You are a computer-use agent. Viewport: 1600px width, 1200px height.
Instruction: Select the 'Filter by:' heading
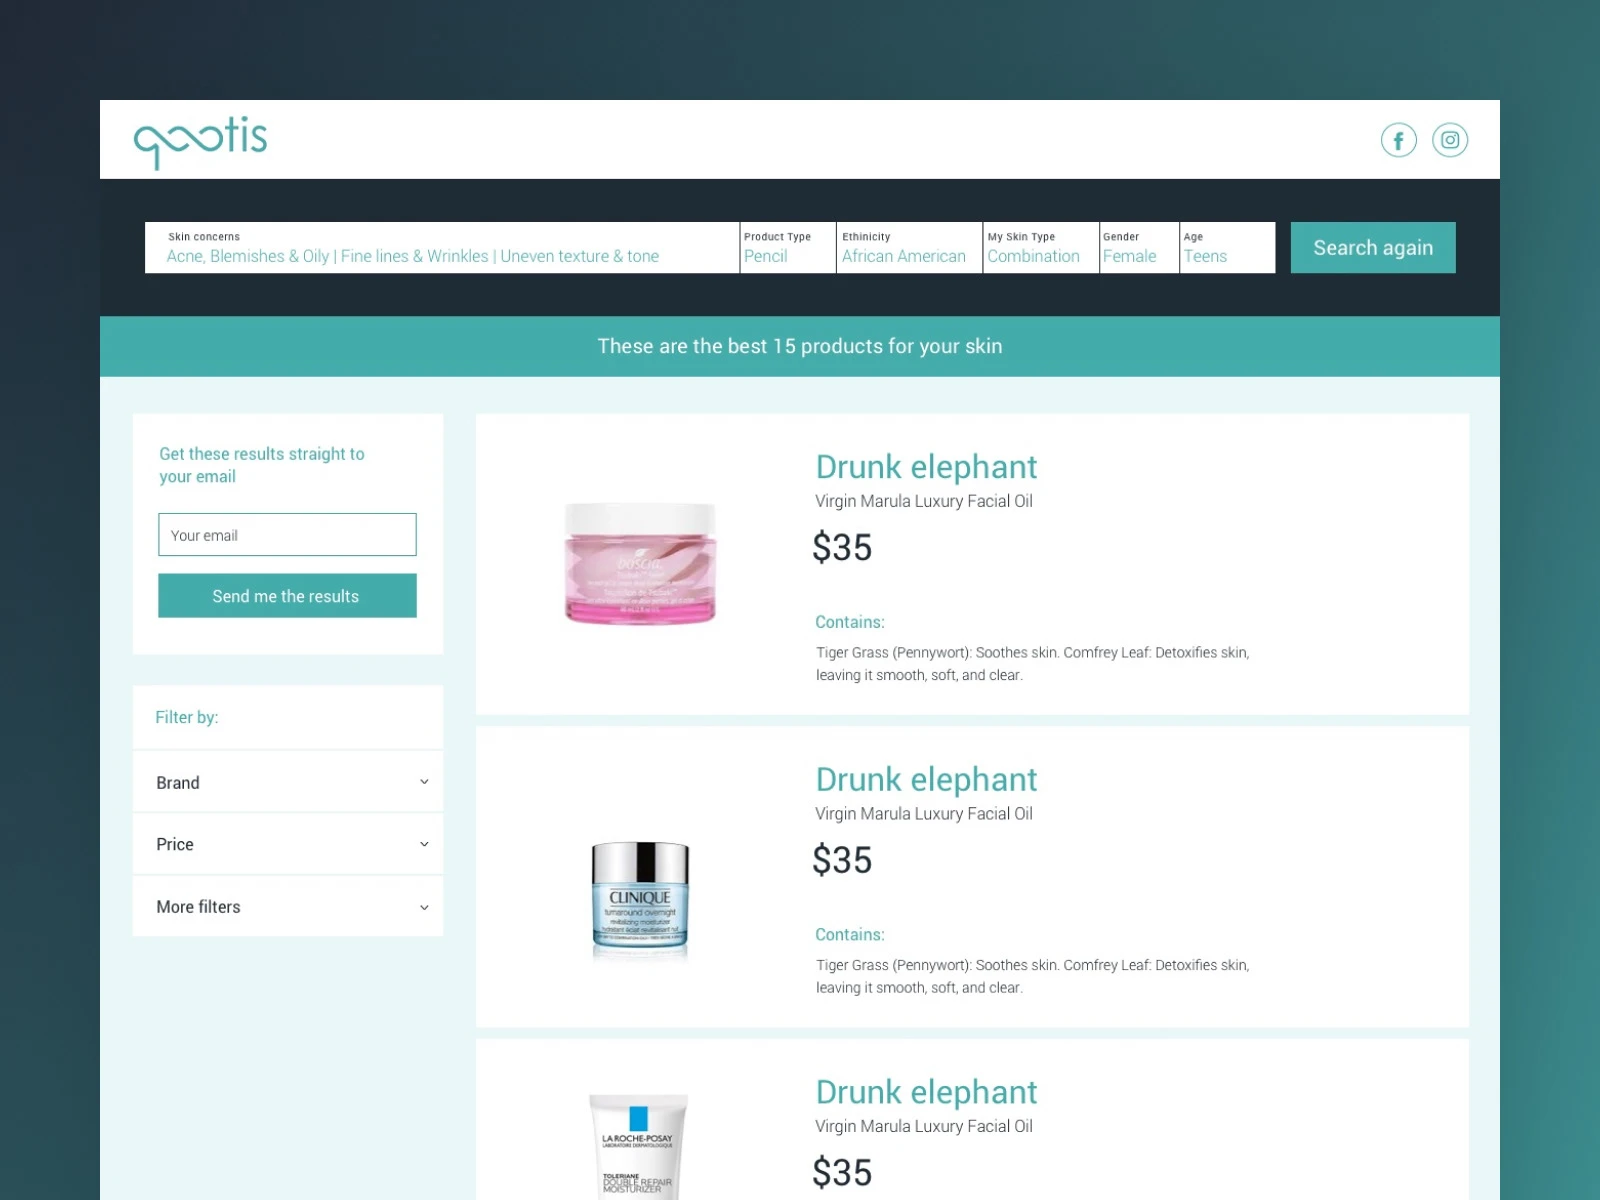pyautogui.click(x=187, y=717)
